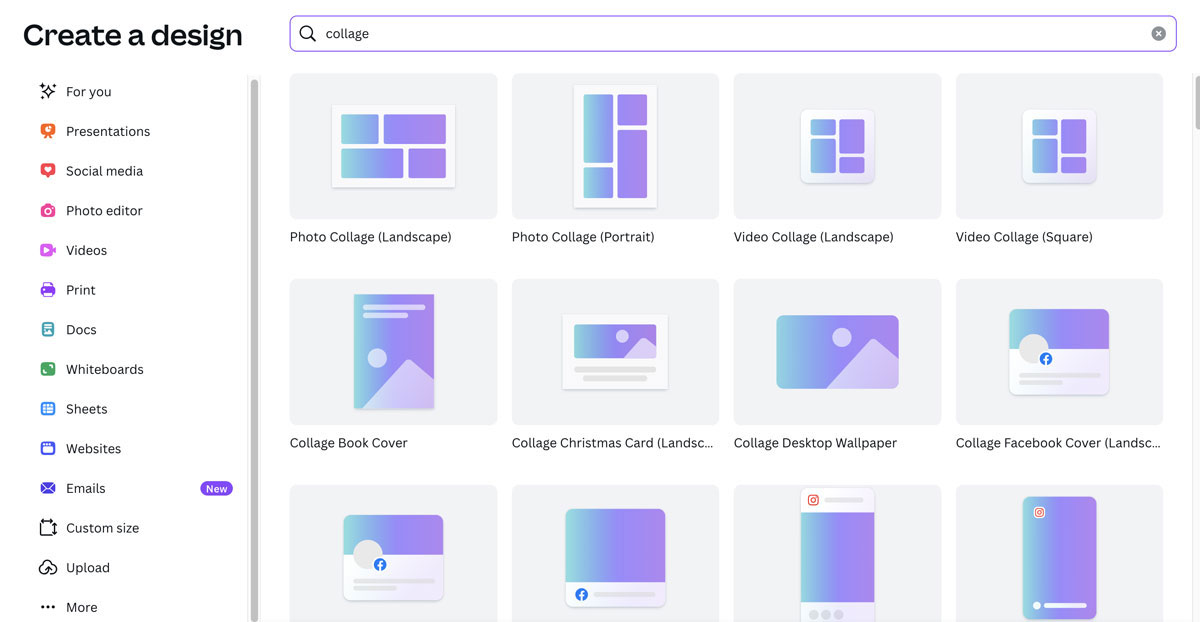Select Photo Collage (Landscape) template
The height and width of the screenshot is (622, 1200).
[393, 147]
